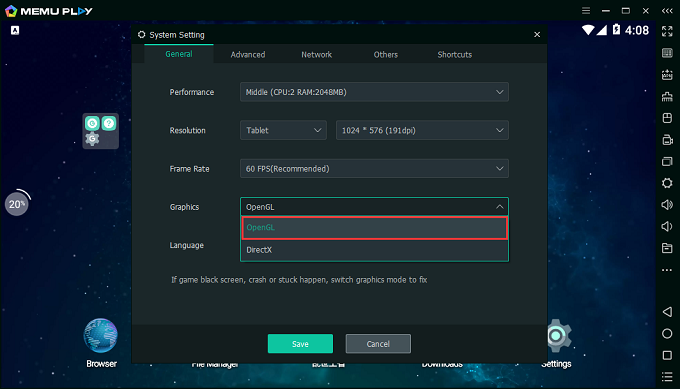Click the screen recorder icon
This screenshot has width=680, height=389.
pos(667,140)
